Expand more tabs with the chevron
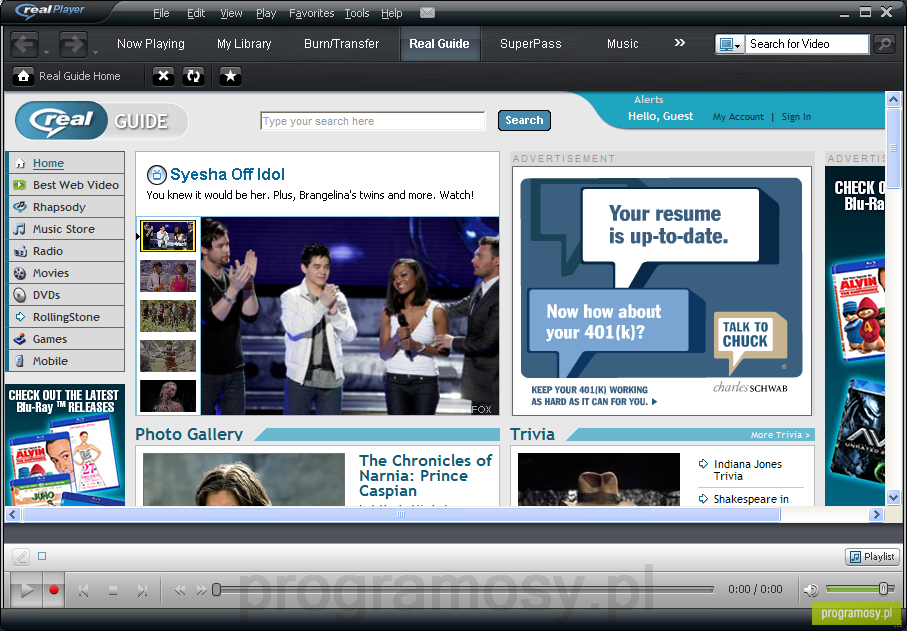 pyautogui.click(x=680, y=43)
